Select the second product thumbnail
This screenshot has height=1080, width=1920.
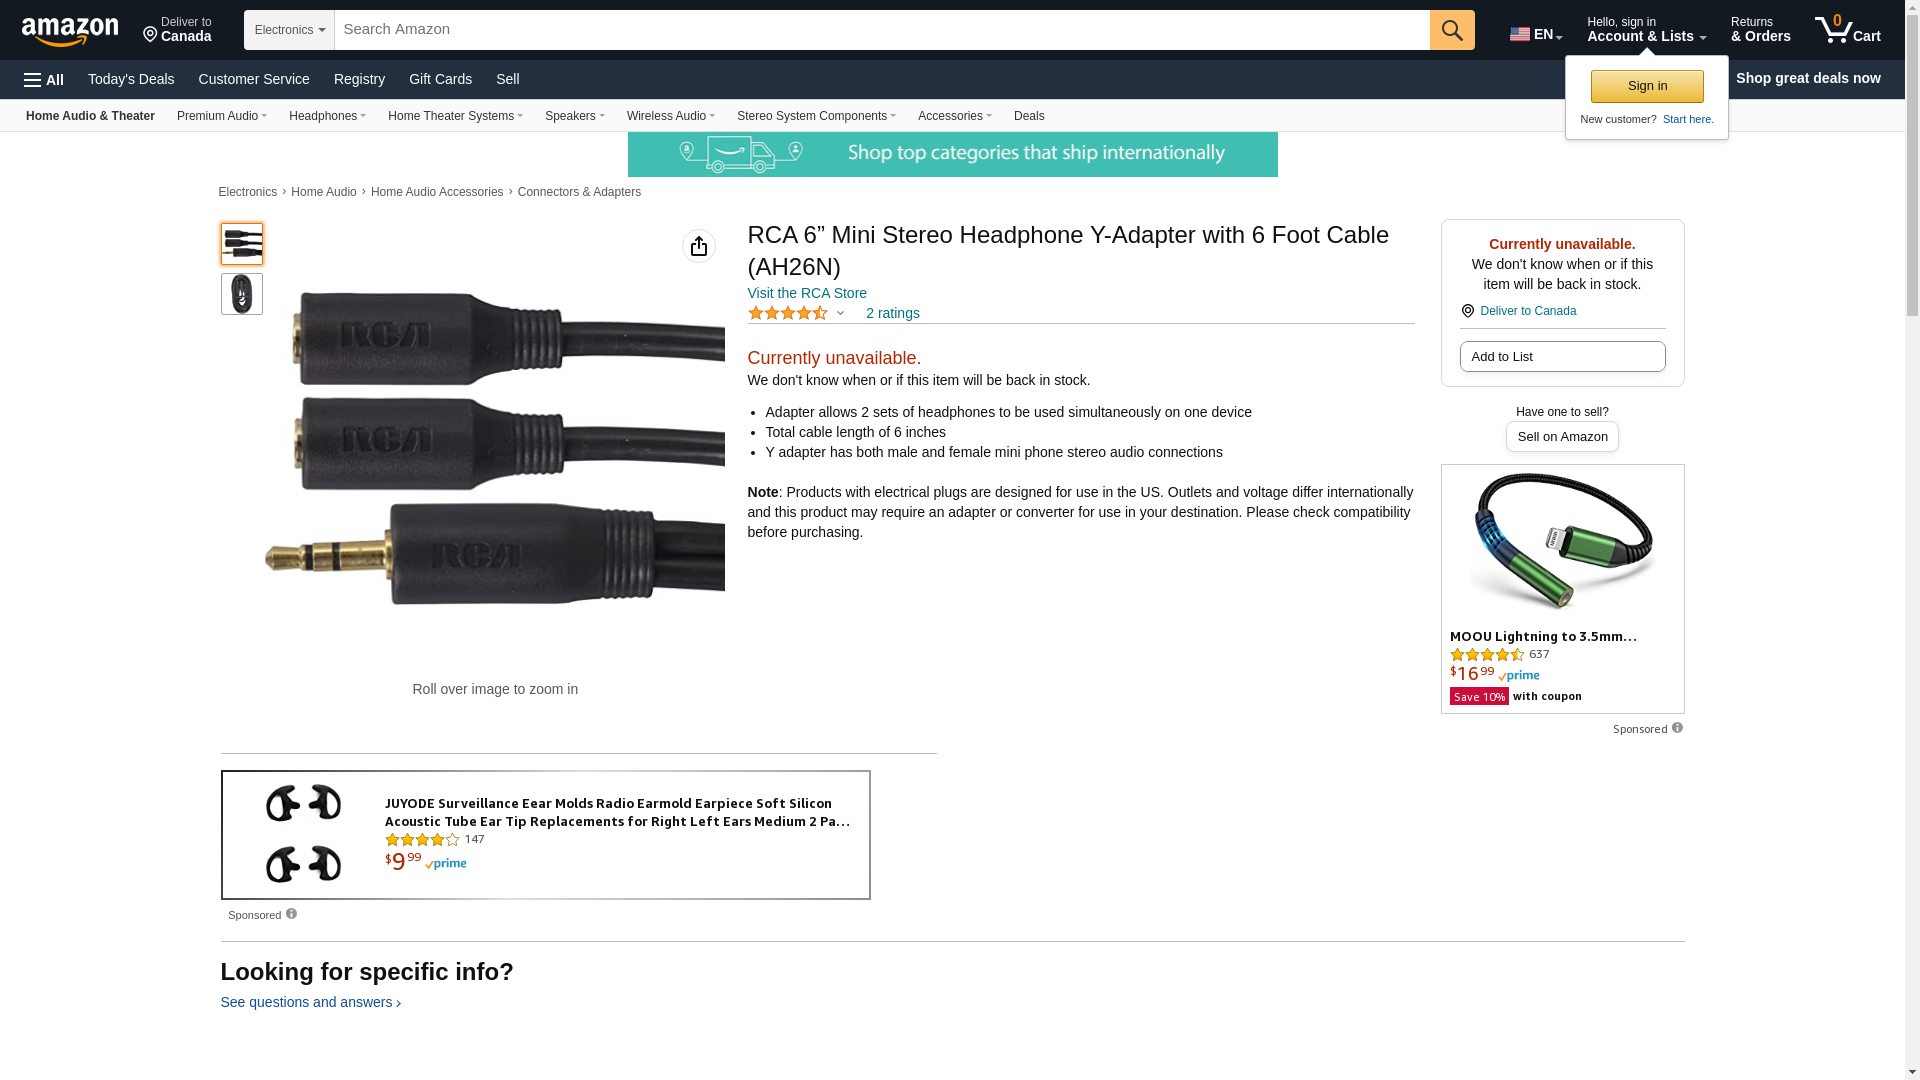242,294
